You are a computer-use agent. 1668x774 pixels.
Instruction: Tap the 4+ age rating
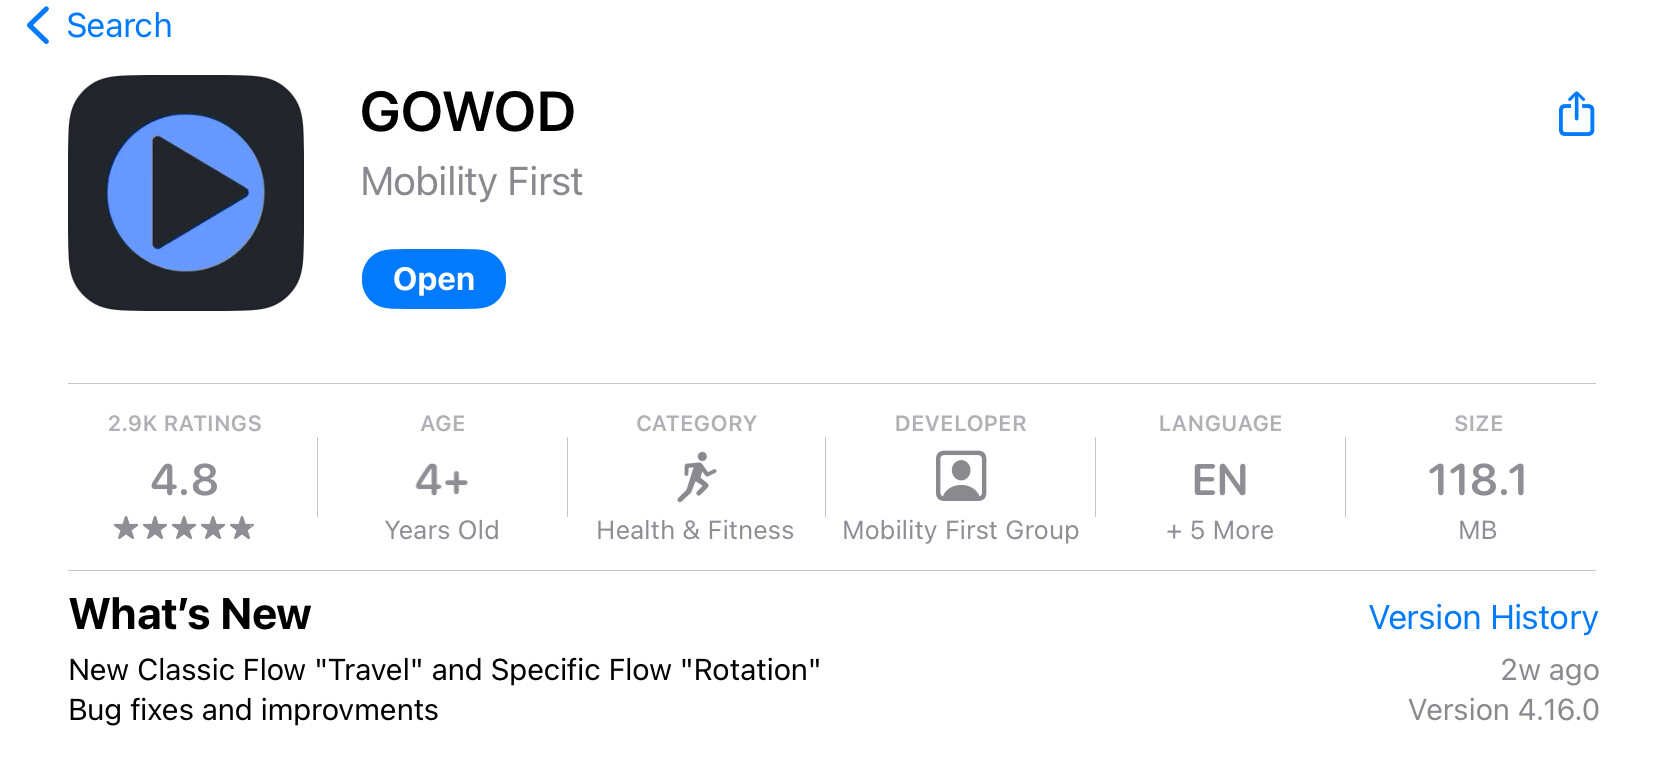coord(442,481)
